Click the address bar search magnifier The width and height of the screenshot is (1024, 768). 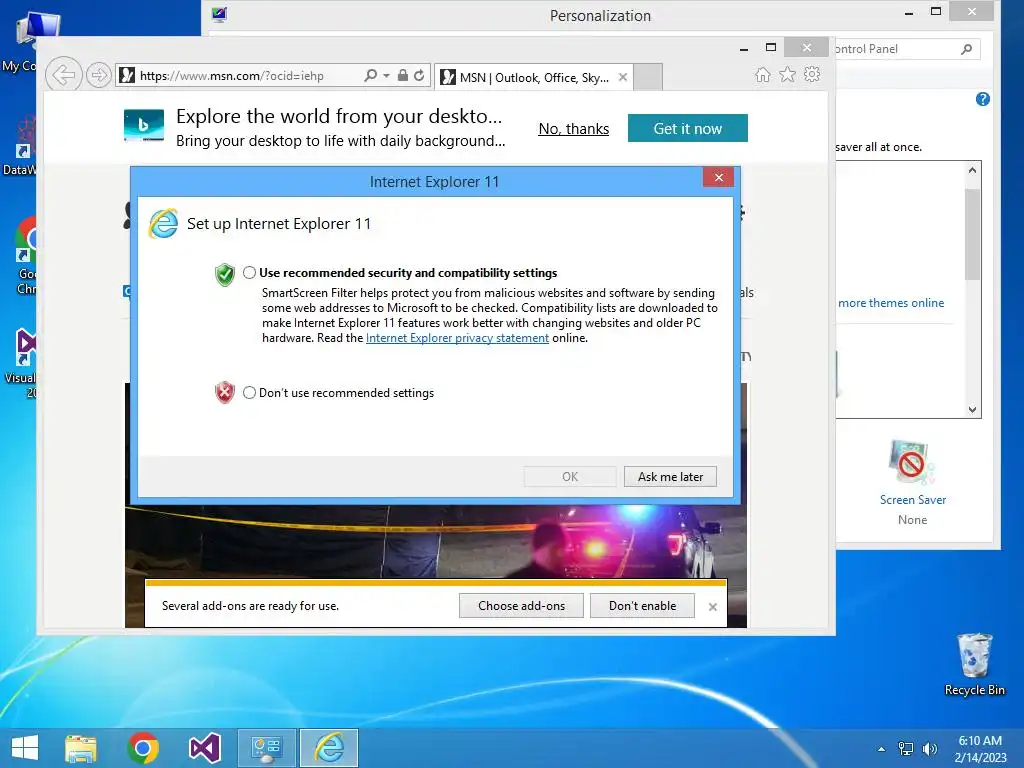(370, 75)
